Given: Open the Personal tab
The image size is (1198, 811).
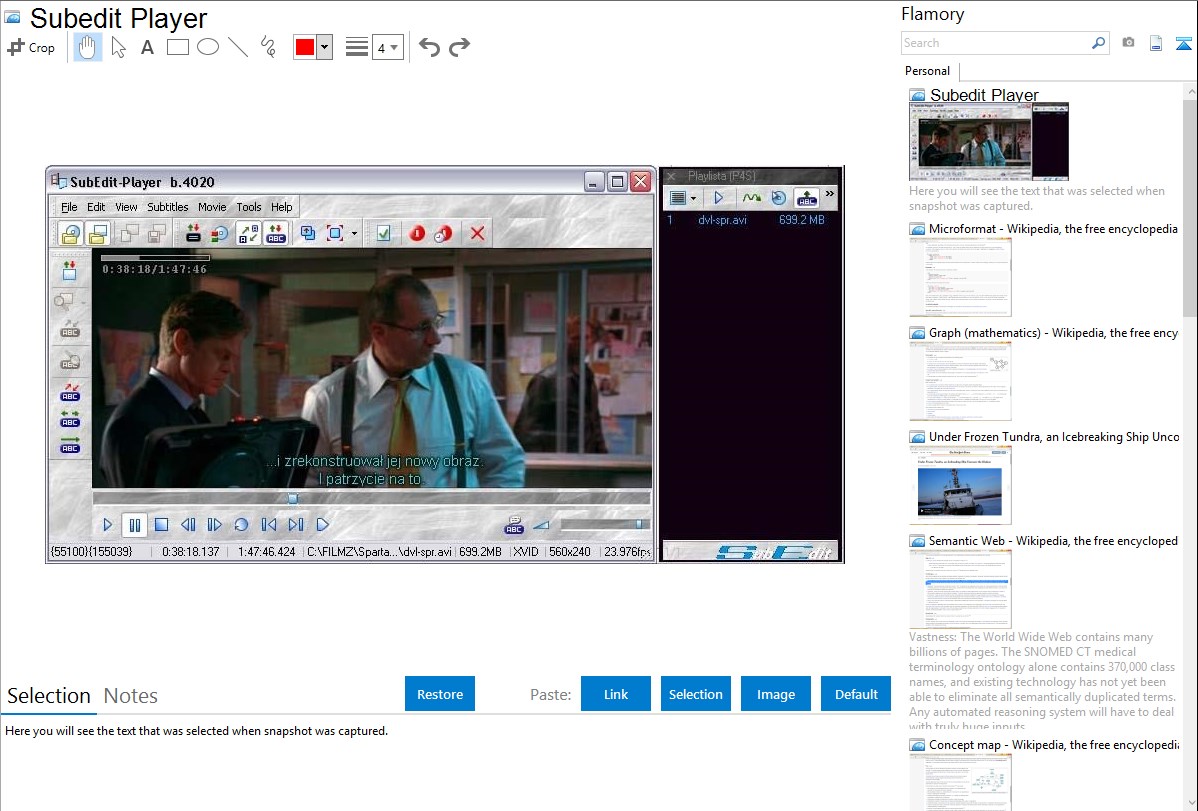Looking at the screenshot, I should [927, 71].
